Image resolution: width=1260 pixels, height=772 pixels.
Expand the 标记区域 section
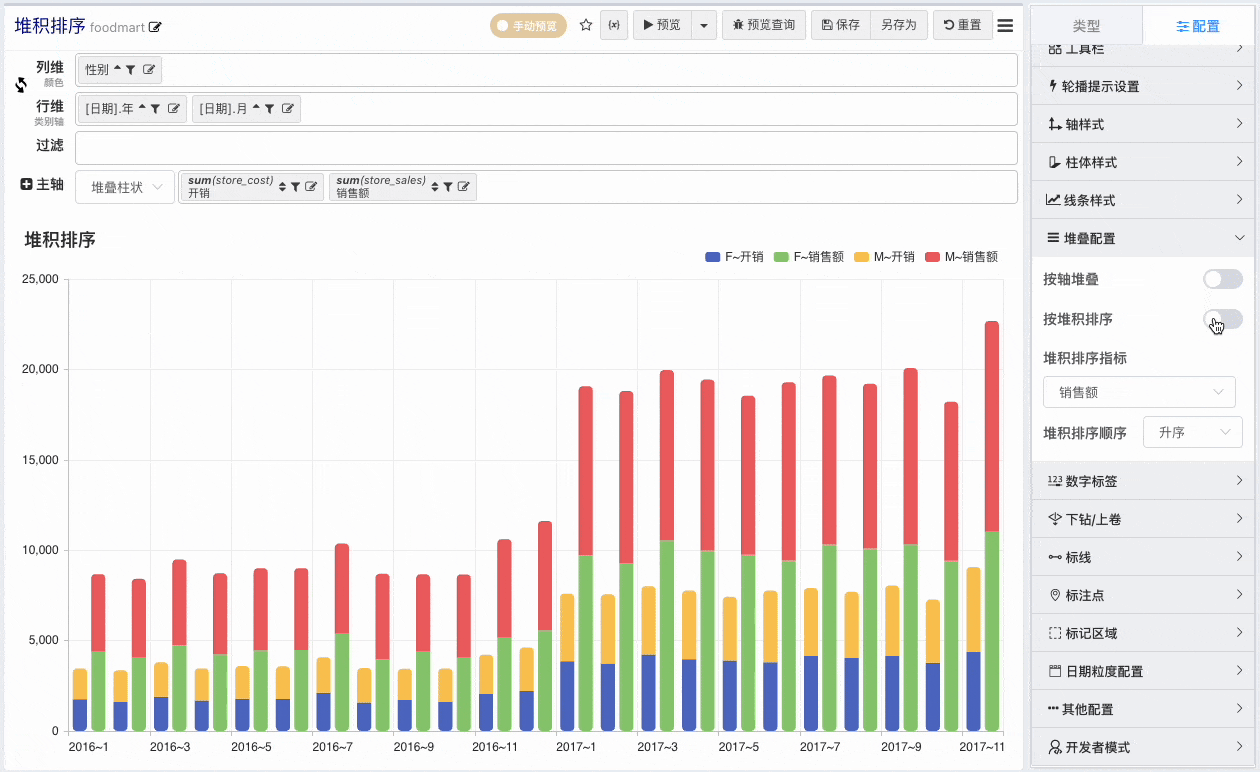tap(1145, 633)
